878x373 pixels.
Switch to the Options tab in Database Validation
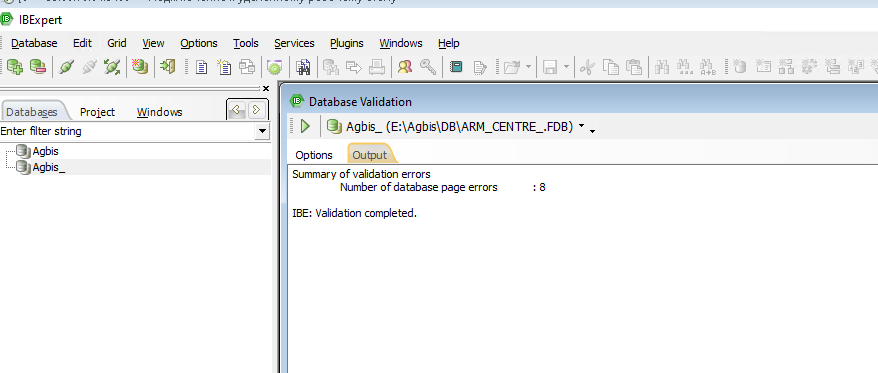tap(314, 155)
